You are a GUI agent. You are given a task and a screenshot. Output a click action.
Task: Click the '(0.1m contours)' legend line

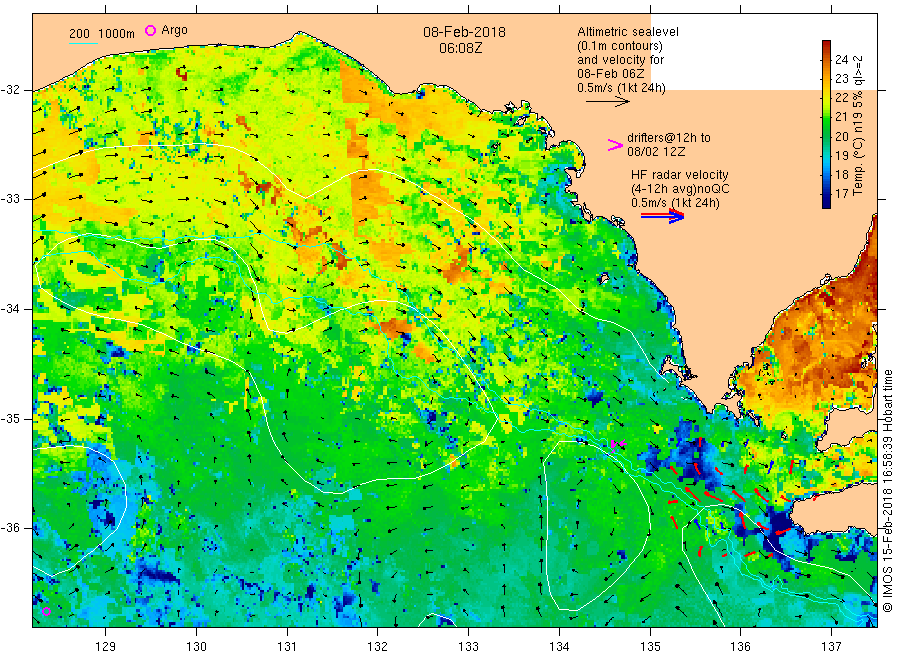click(x=620, y=46)
